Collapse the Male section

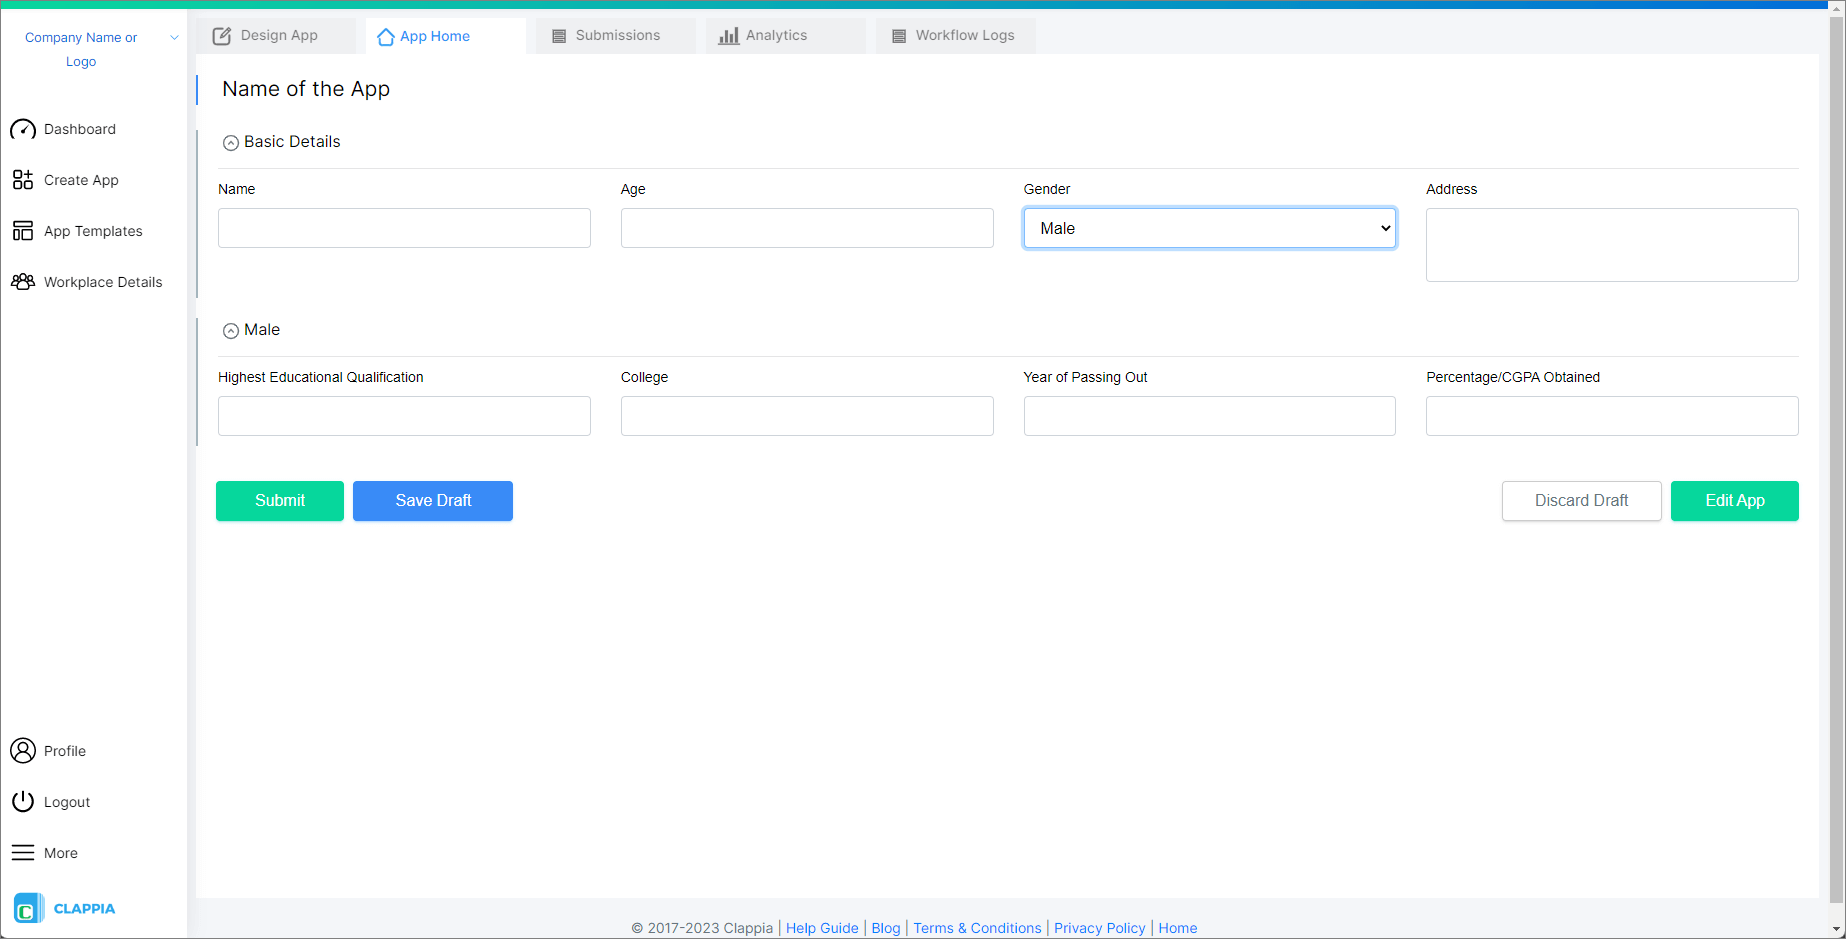231,330
